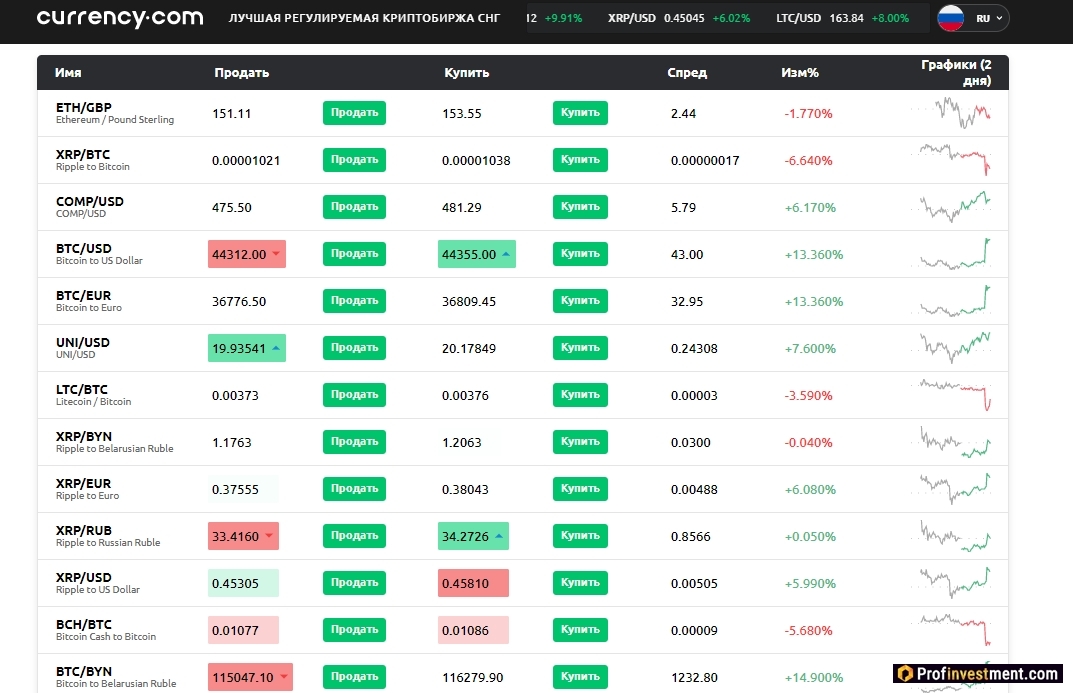
Task: Select the LTC/USD ticker in top bar
Action: pos(842,18)
